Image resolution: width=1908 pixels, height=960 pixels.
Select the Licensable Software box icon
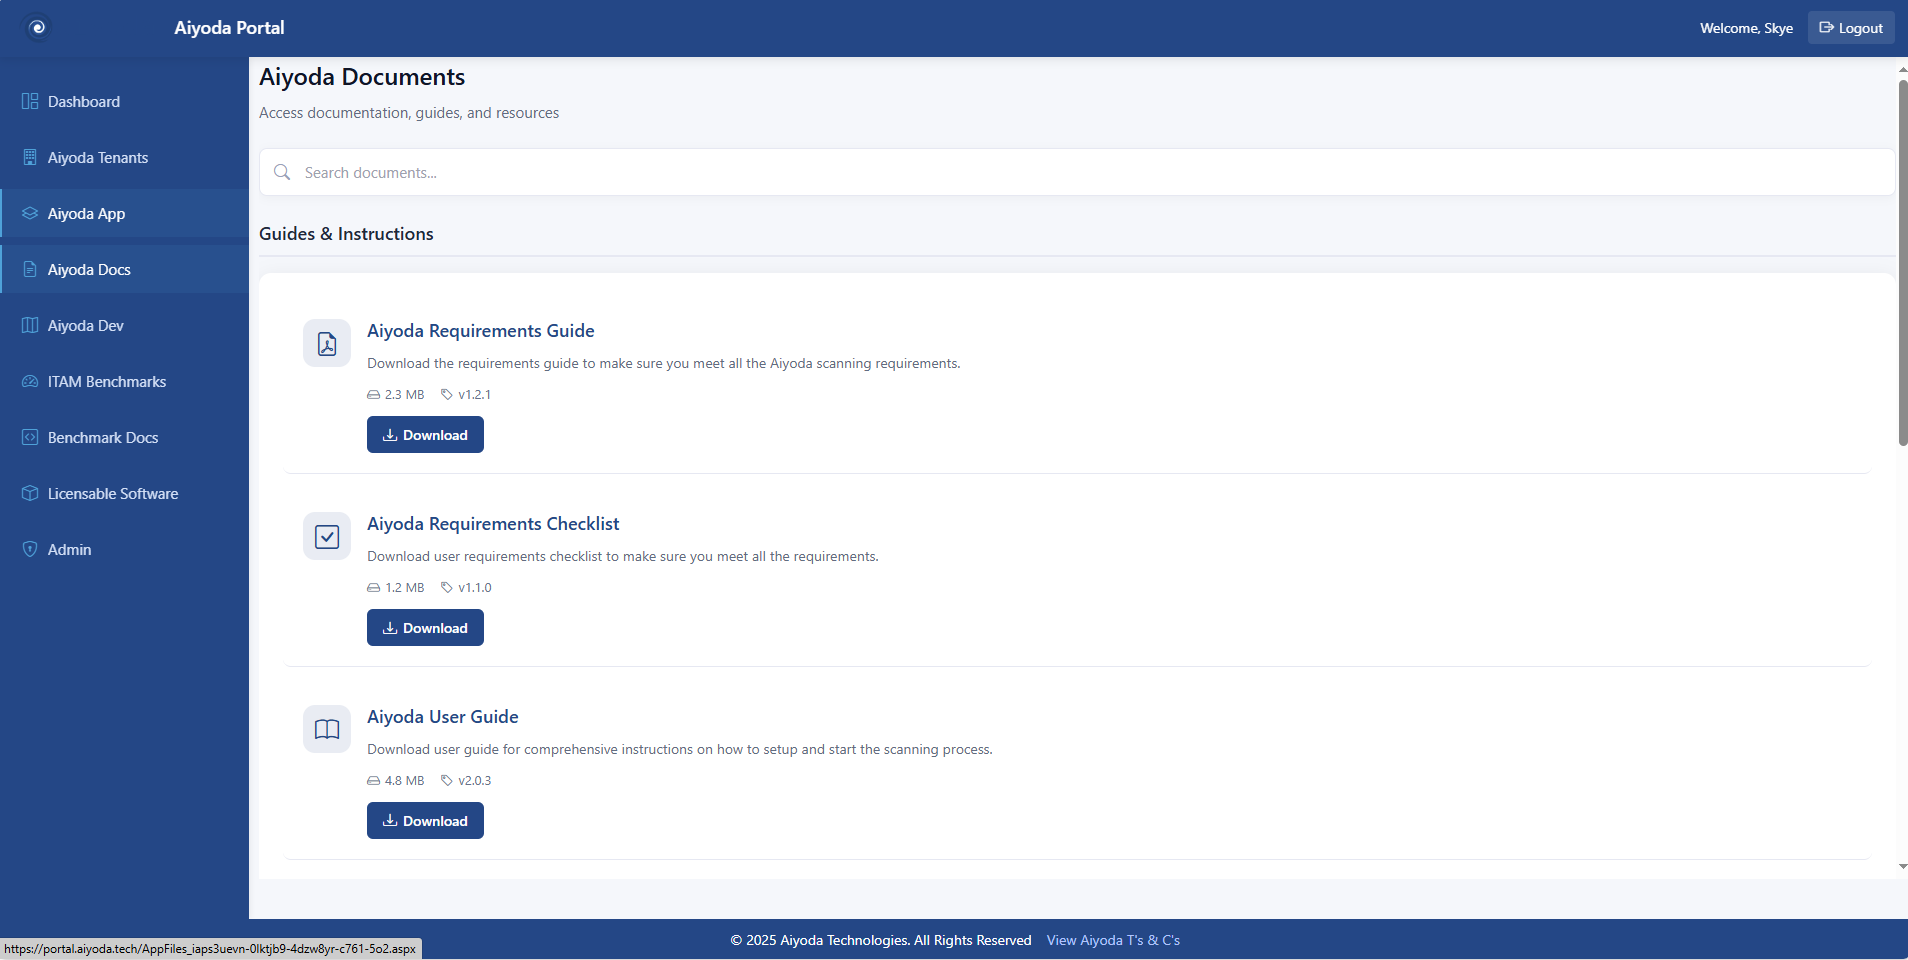pos(28,493)
